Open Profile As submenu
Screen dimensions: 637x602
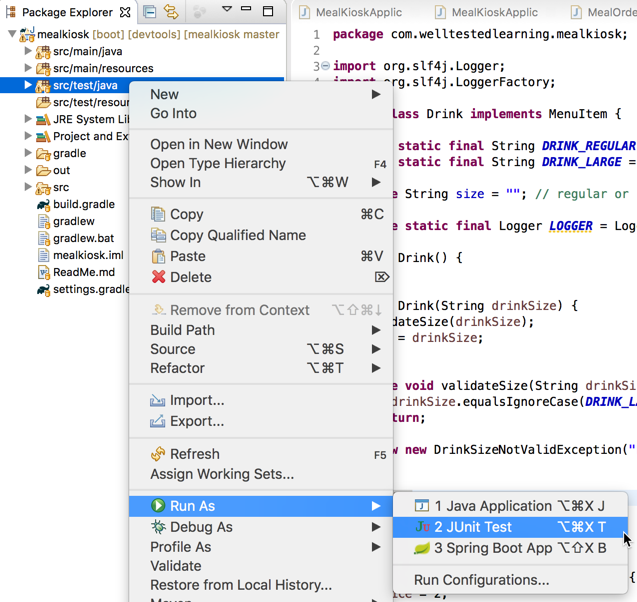[x=261, y=547]
